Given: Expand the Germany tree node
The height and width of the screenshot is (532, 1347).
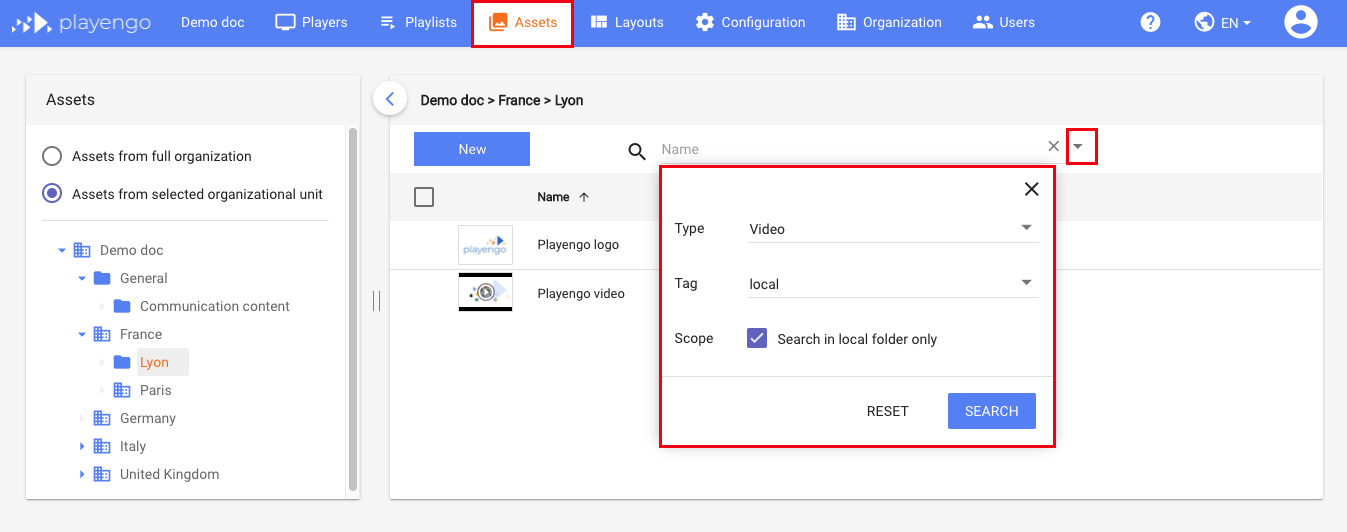Looking at the screenshot, I should [x=82, y=418].
